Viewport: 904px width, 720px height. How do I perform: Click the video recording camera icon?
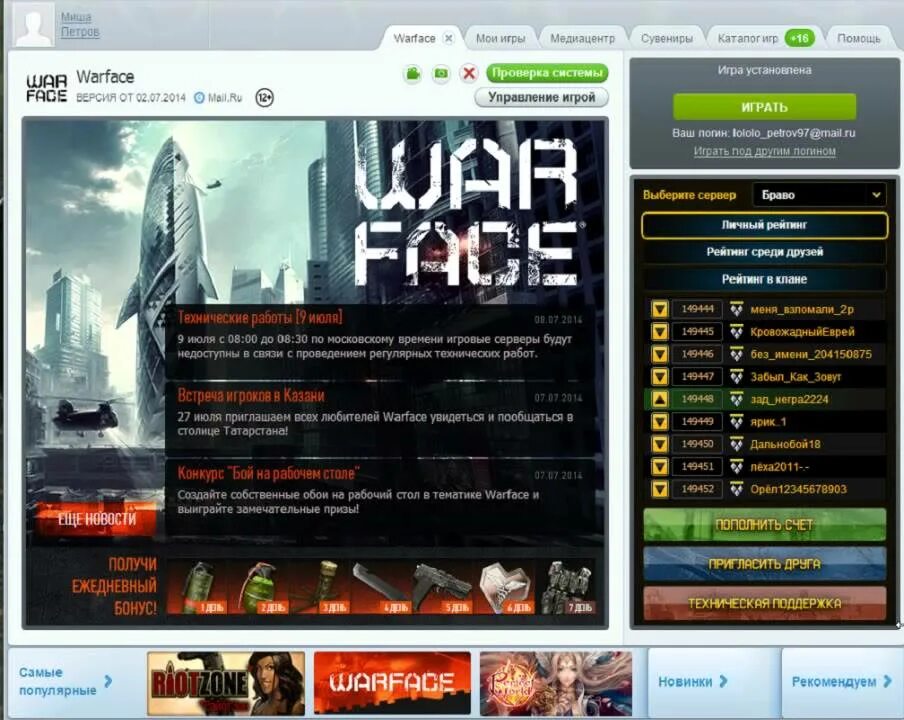point(412,74)
